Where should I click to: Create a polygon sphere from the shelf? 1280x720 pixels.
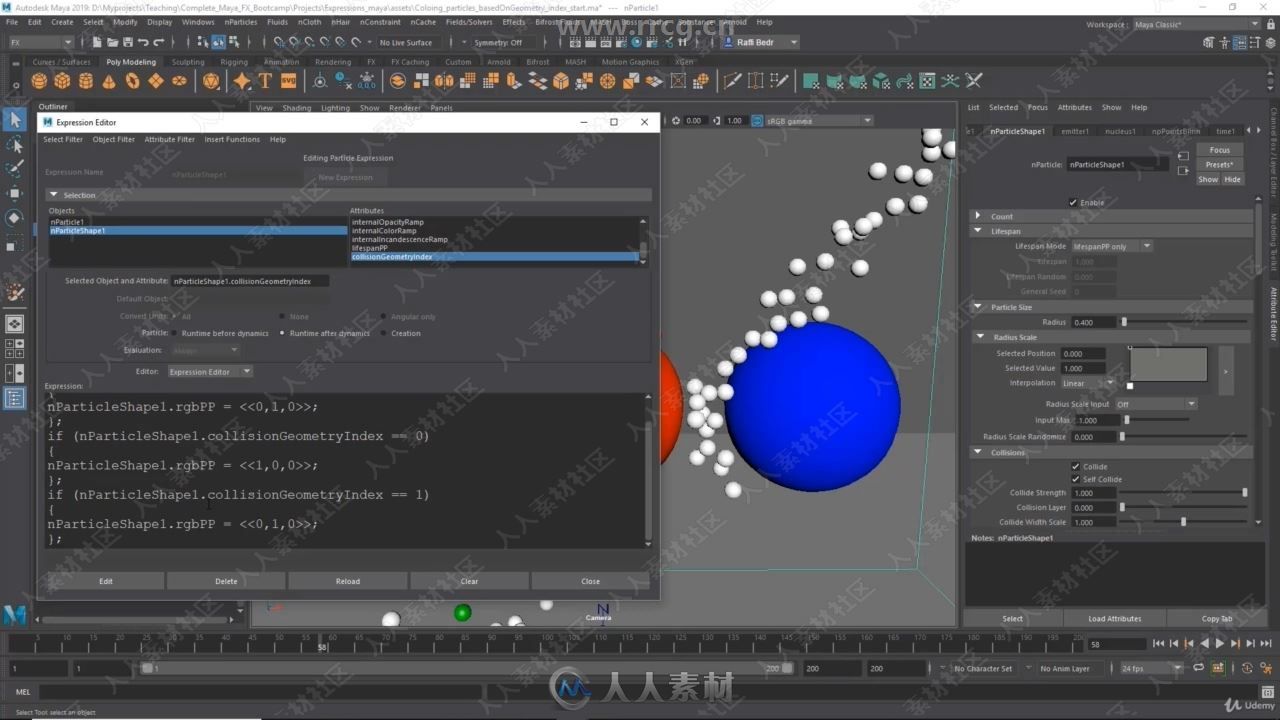click(39, 81)
